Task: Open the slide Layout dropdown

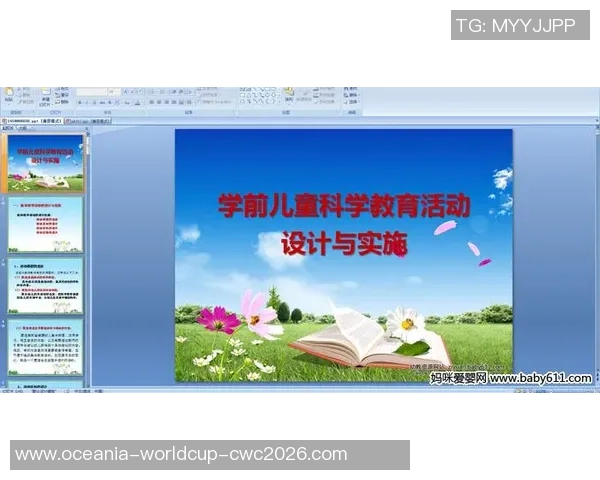Action: (62, 89)
